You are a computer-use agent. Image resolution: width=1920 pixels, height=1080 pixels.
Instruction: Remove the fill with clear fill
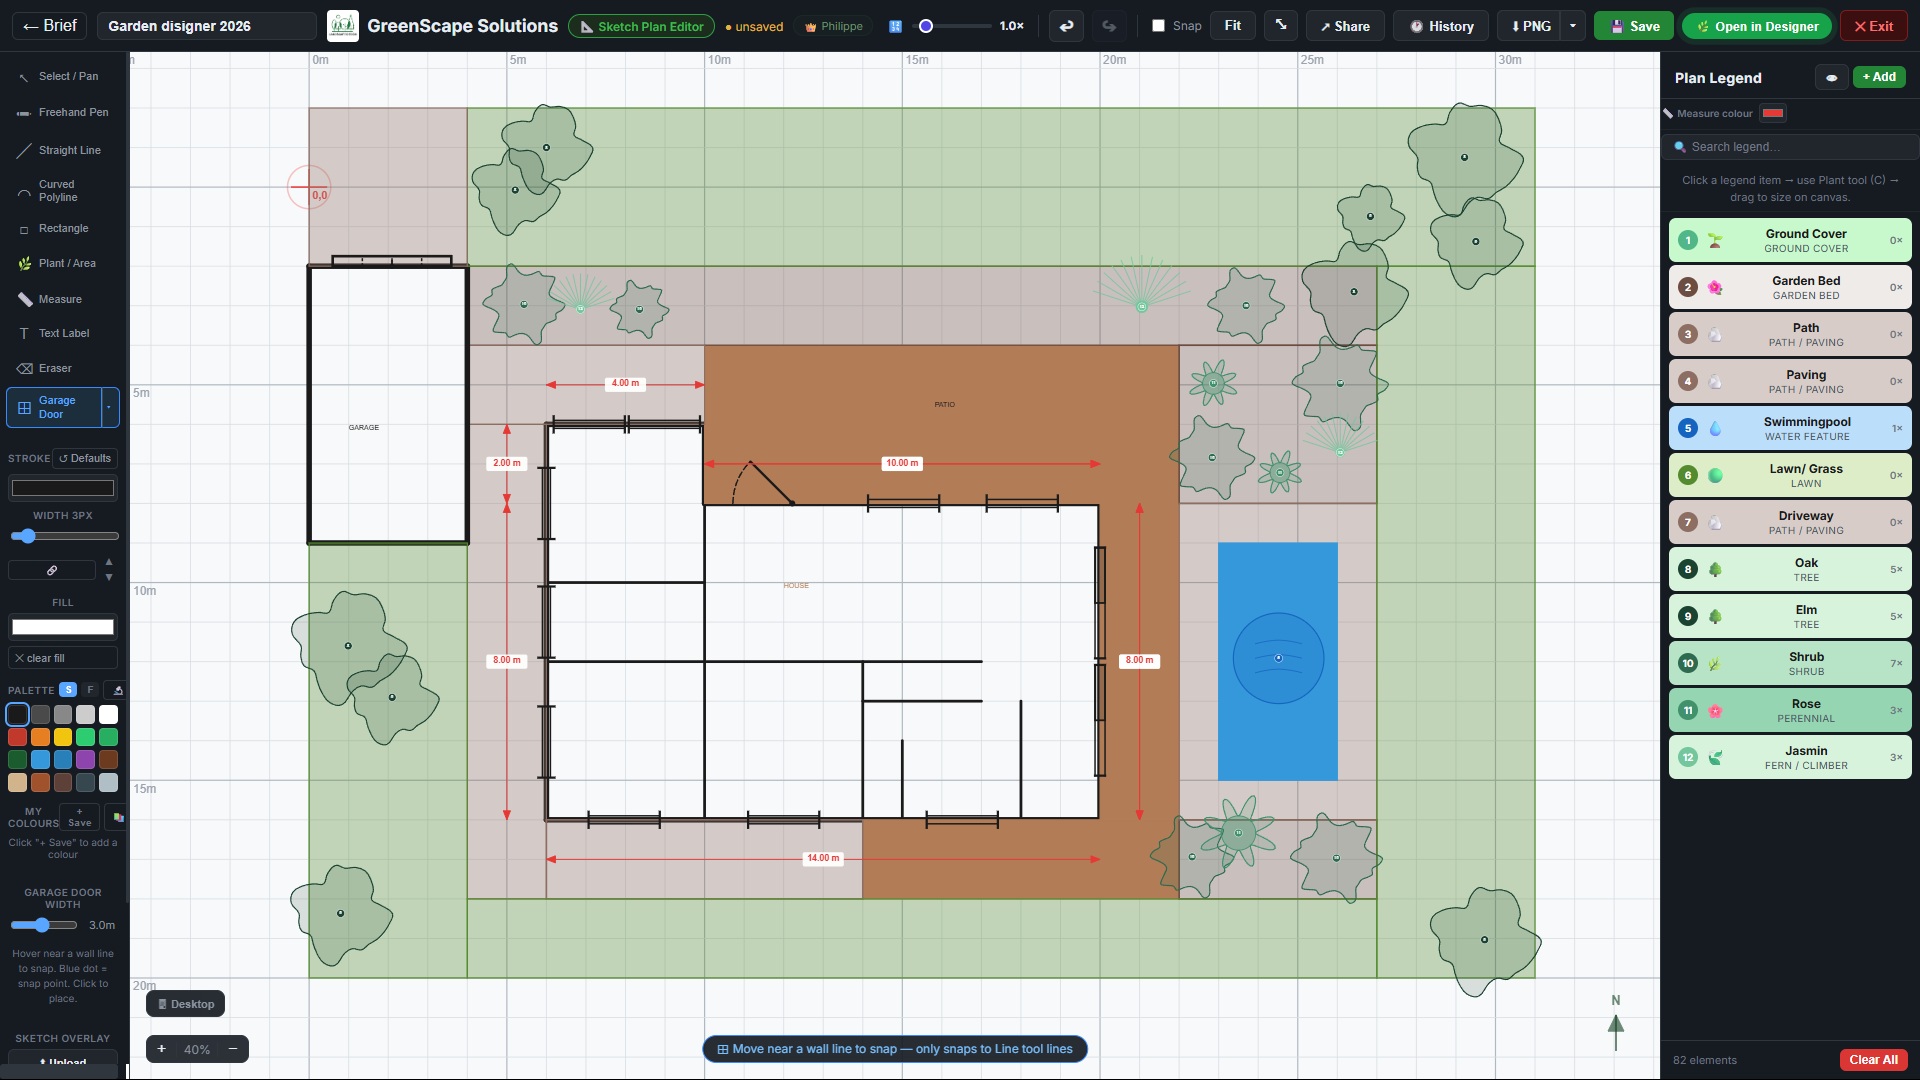click(x=62, y=658)
